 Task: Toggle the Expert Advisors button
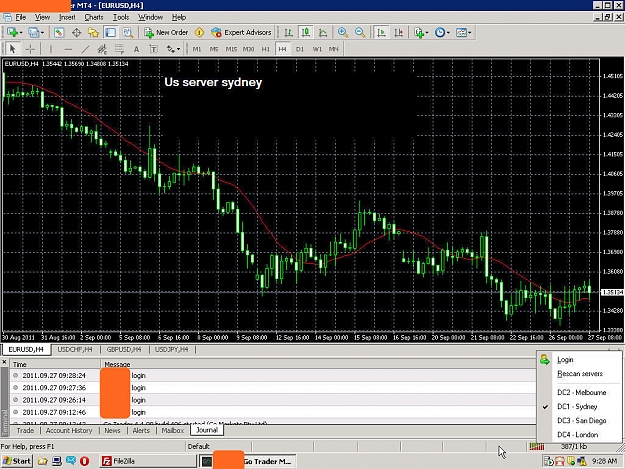coord(241,33)
